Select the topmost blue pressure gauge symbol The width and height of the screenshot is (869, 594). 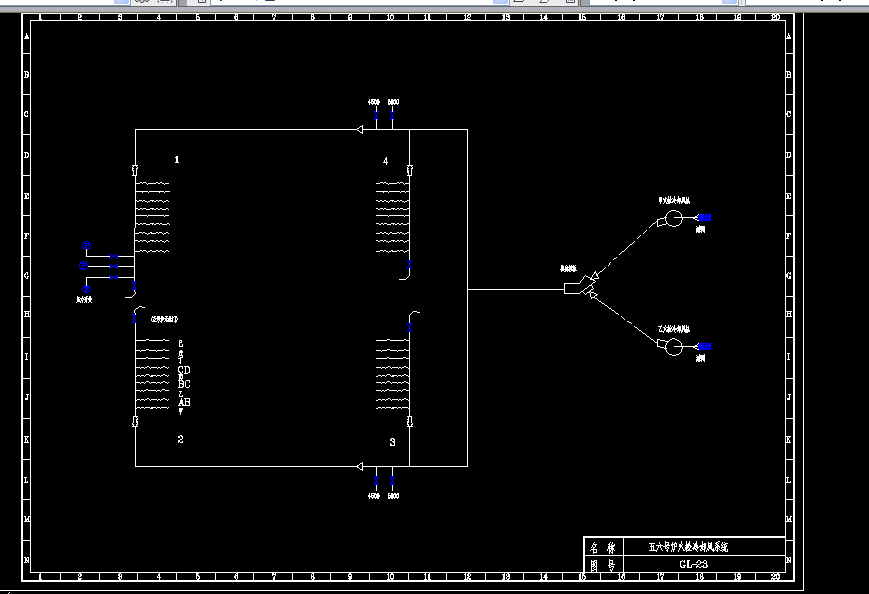tap(86, 245)
